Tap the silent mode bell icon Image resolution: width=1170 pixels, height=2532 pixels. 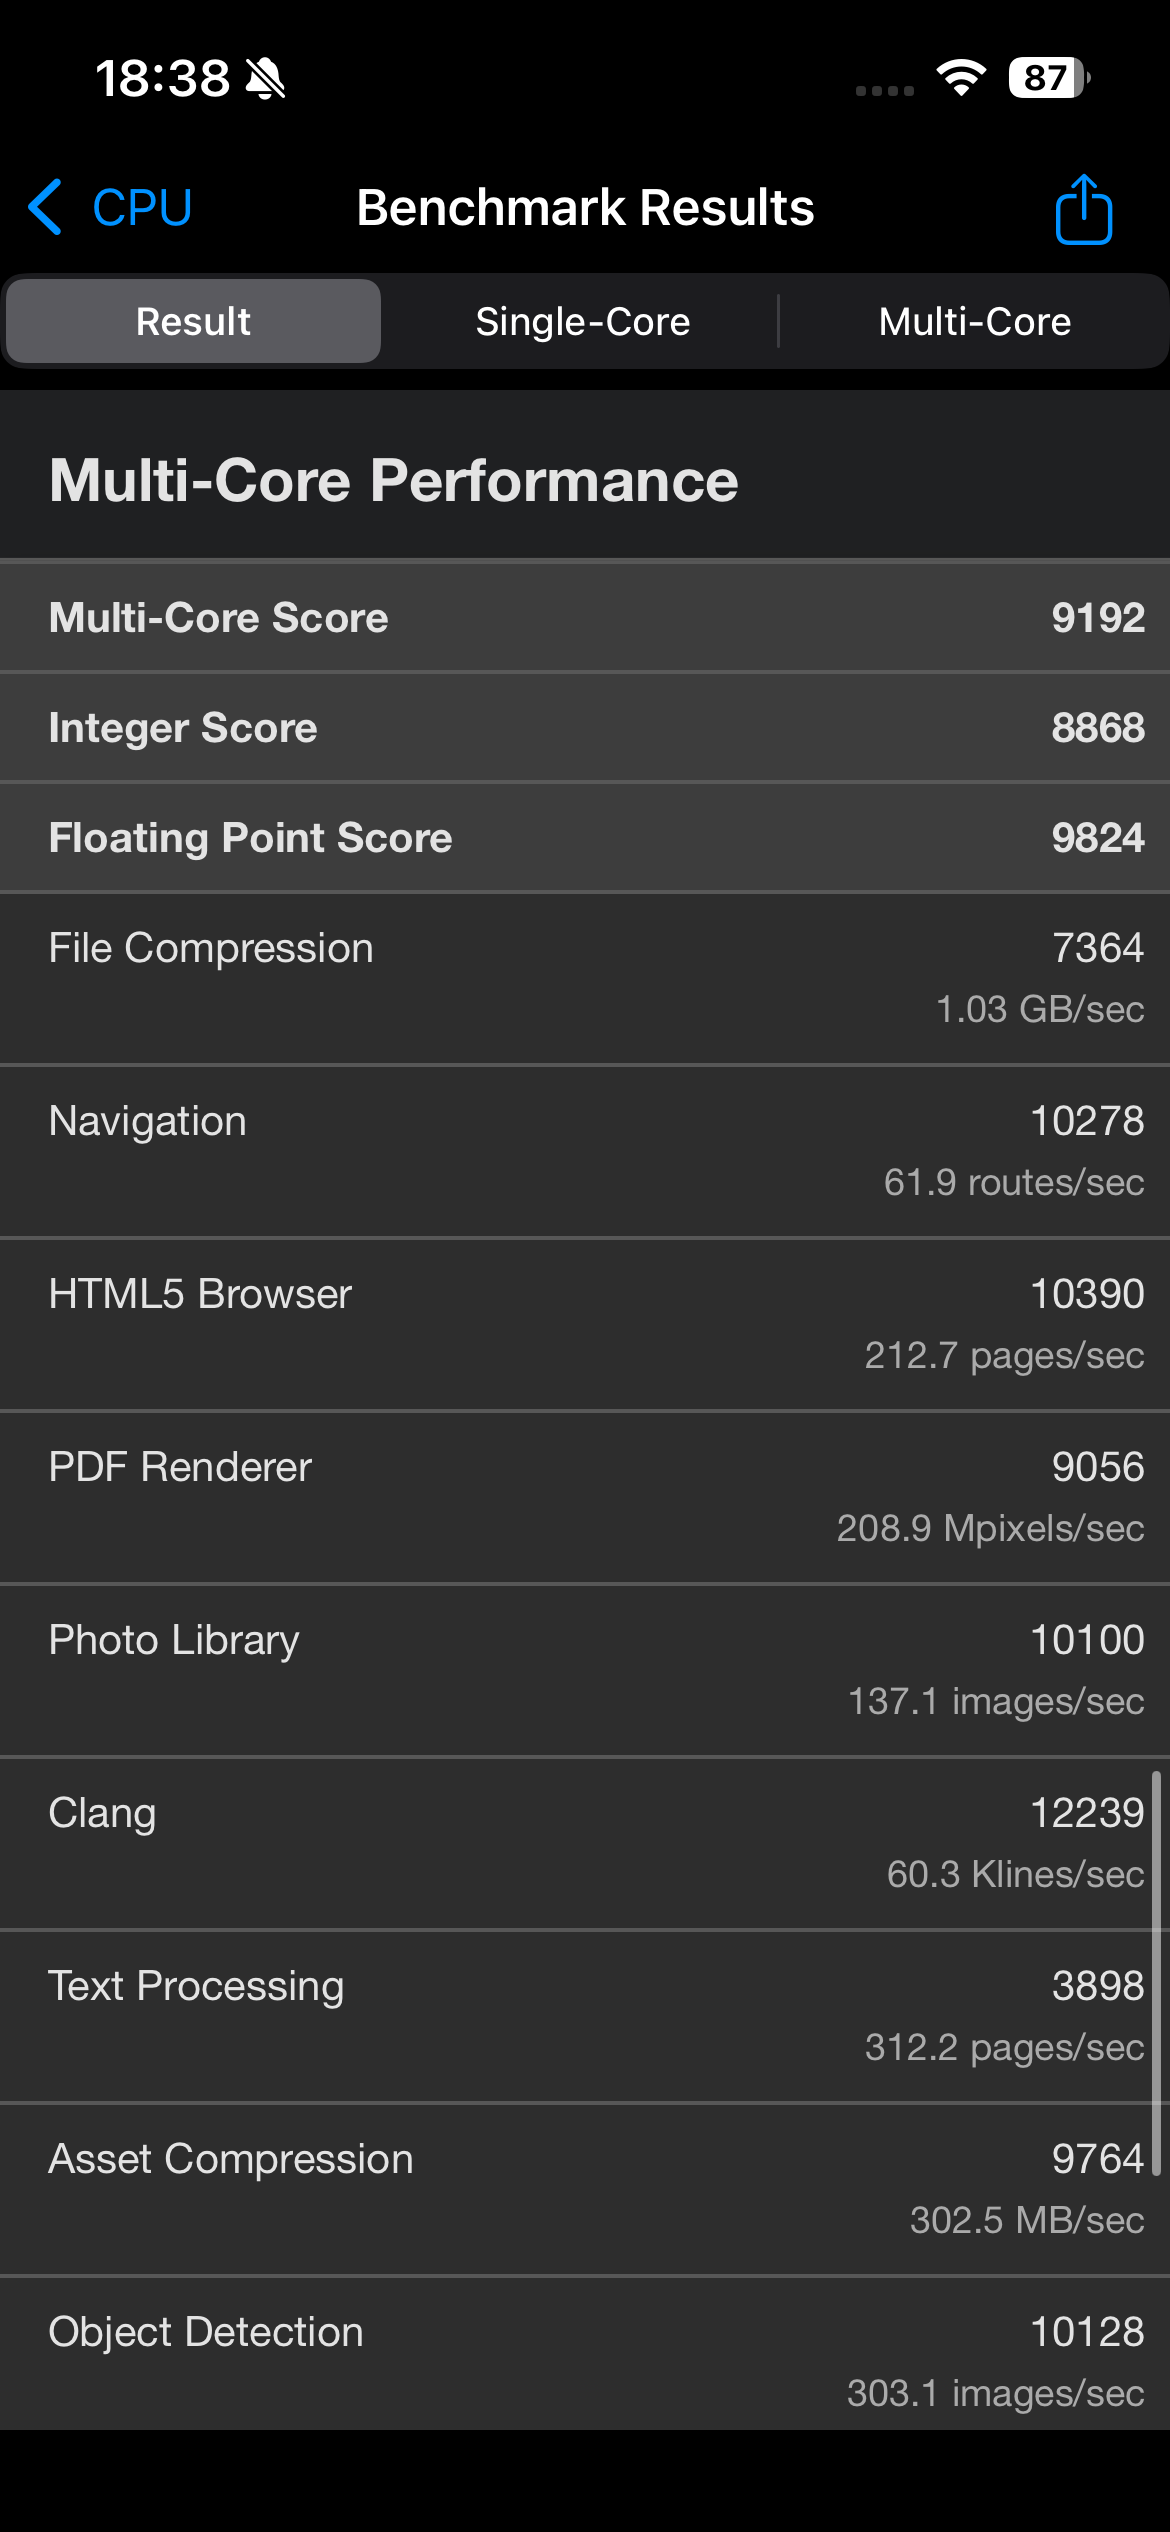click(266, 79)
